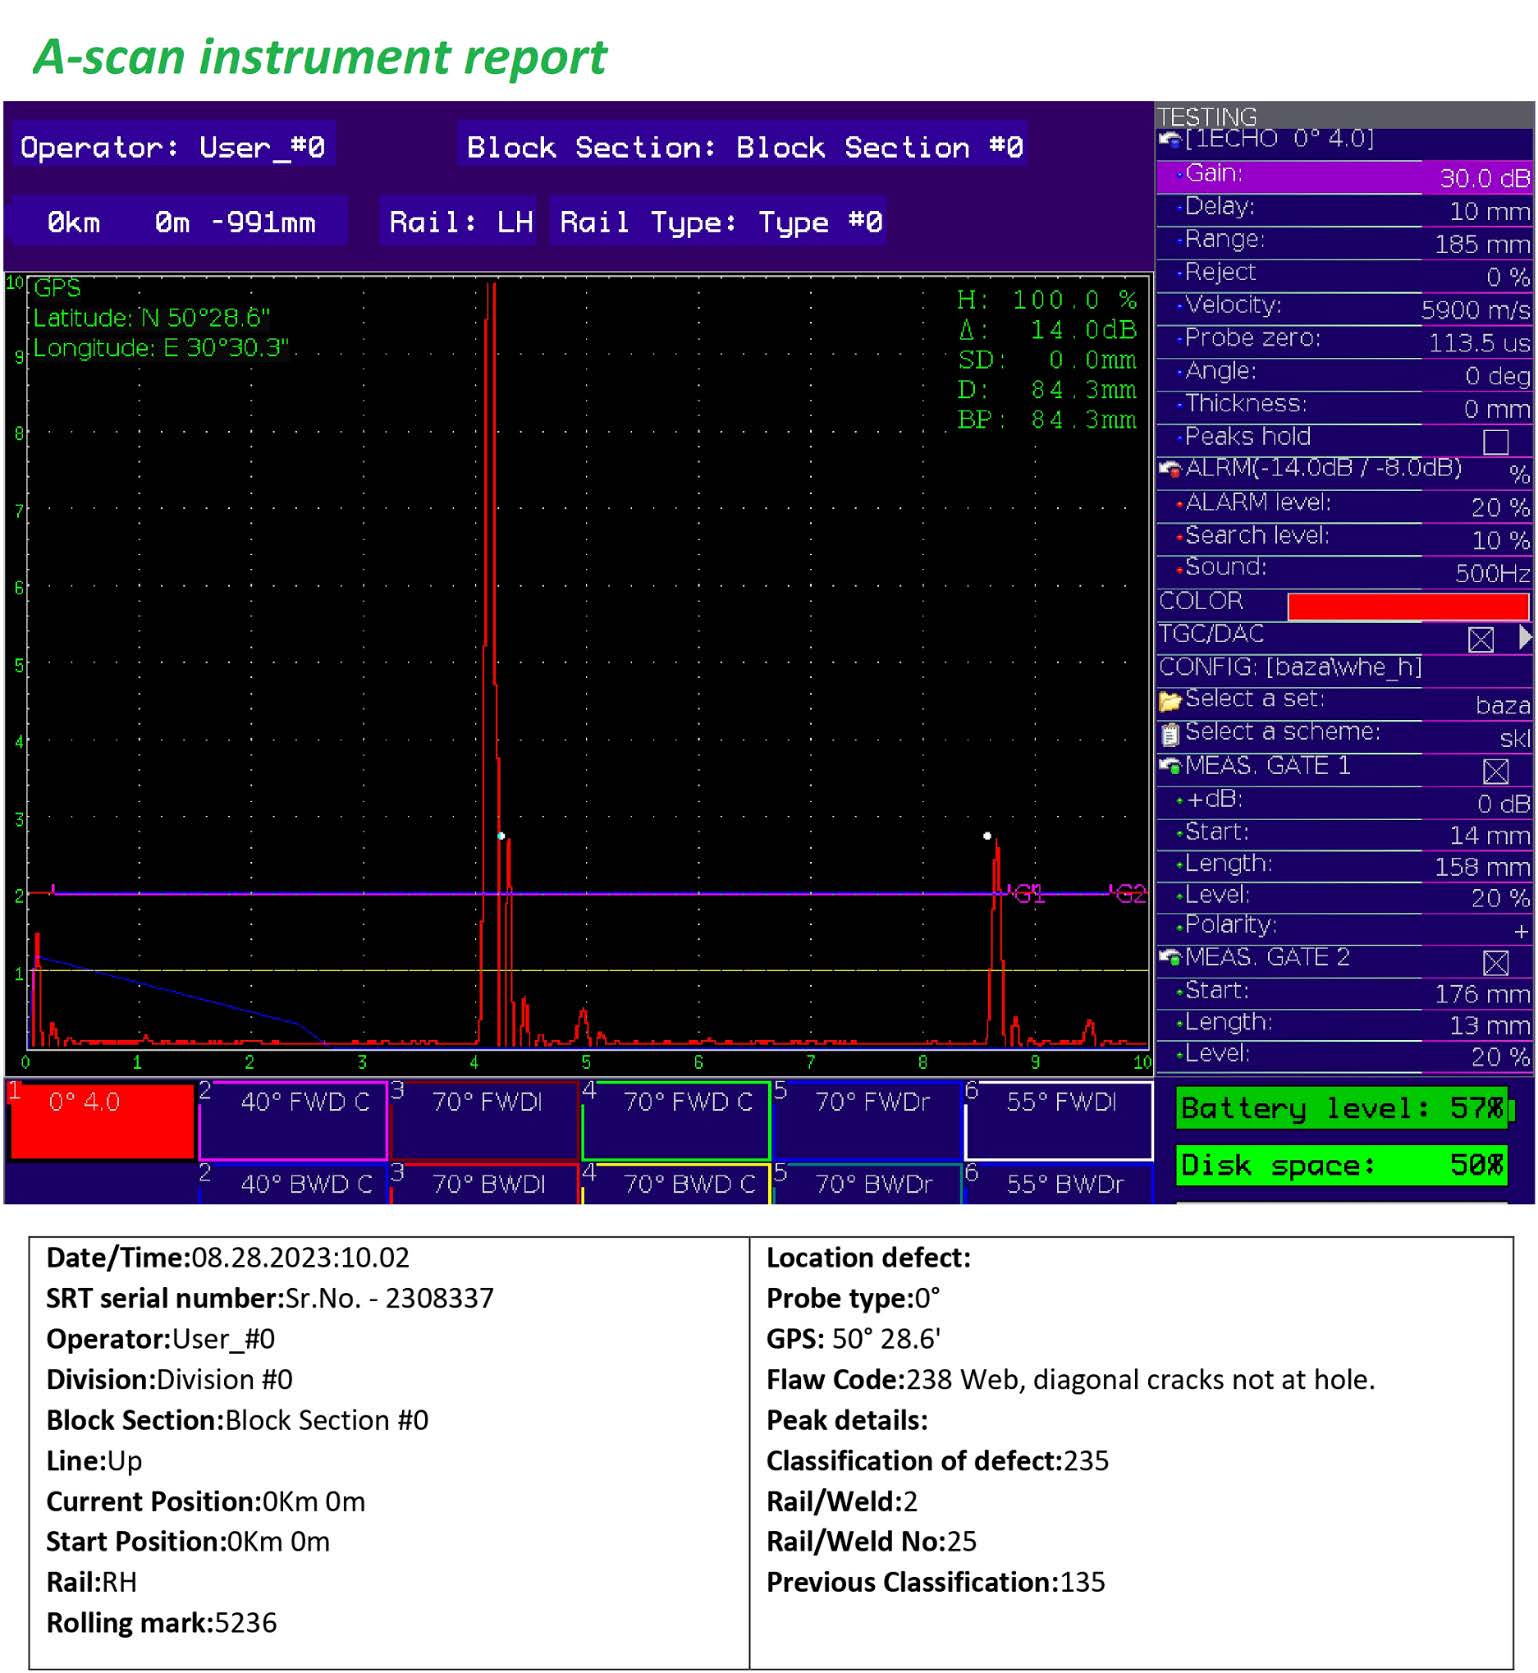1538x1673 pixels.
Task: Click the H: 100.0 % readout
Action: click(x=1047, y=300)
